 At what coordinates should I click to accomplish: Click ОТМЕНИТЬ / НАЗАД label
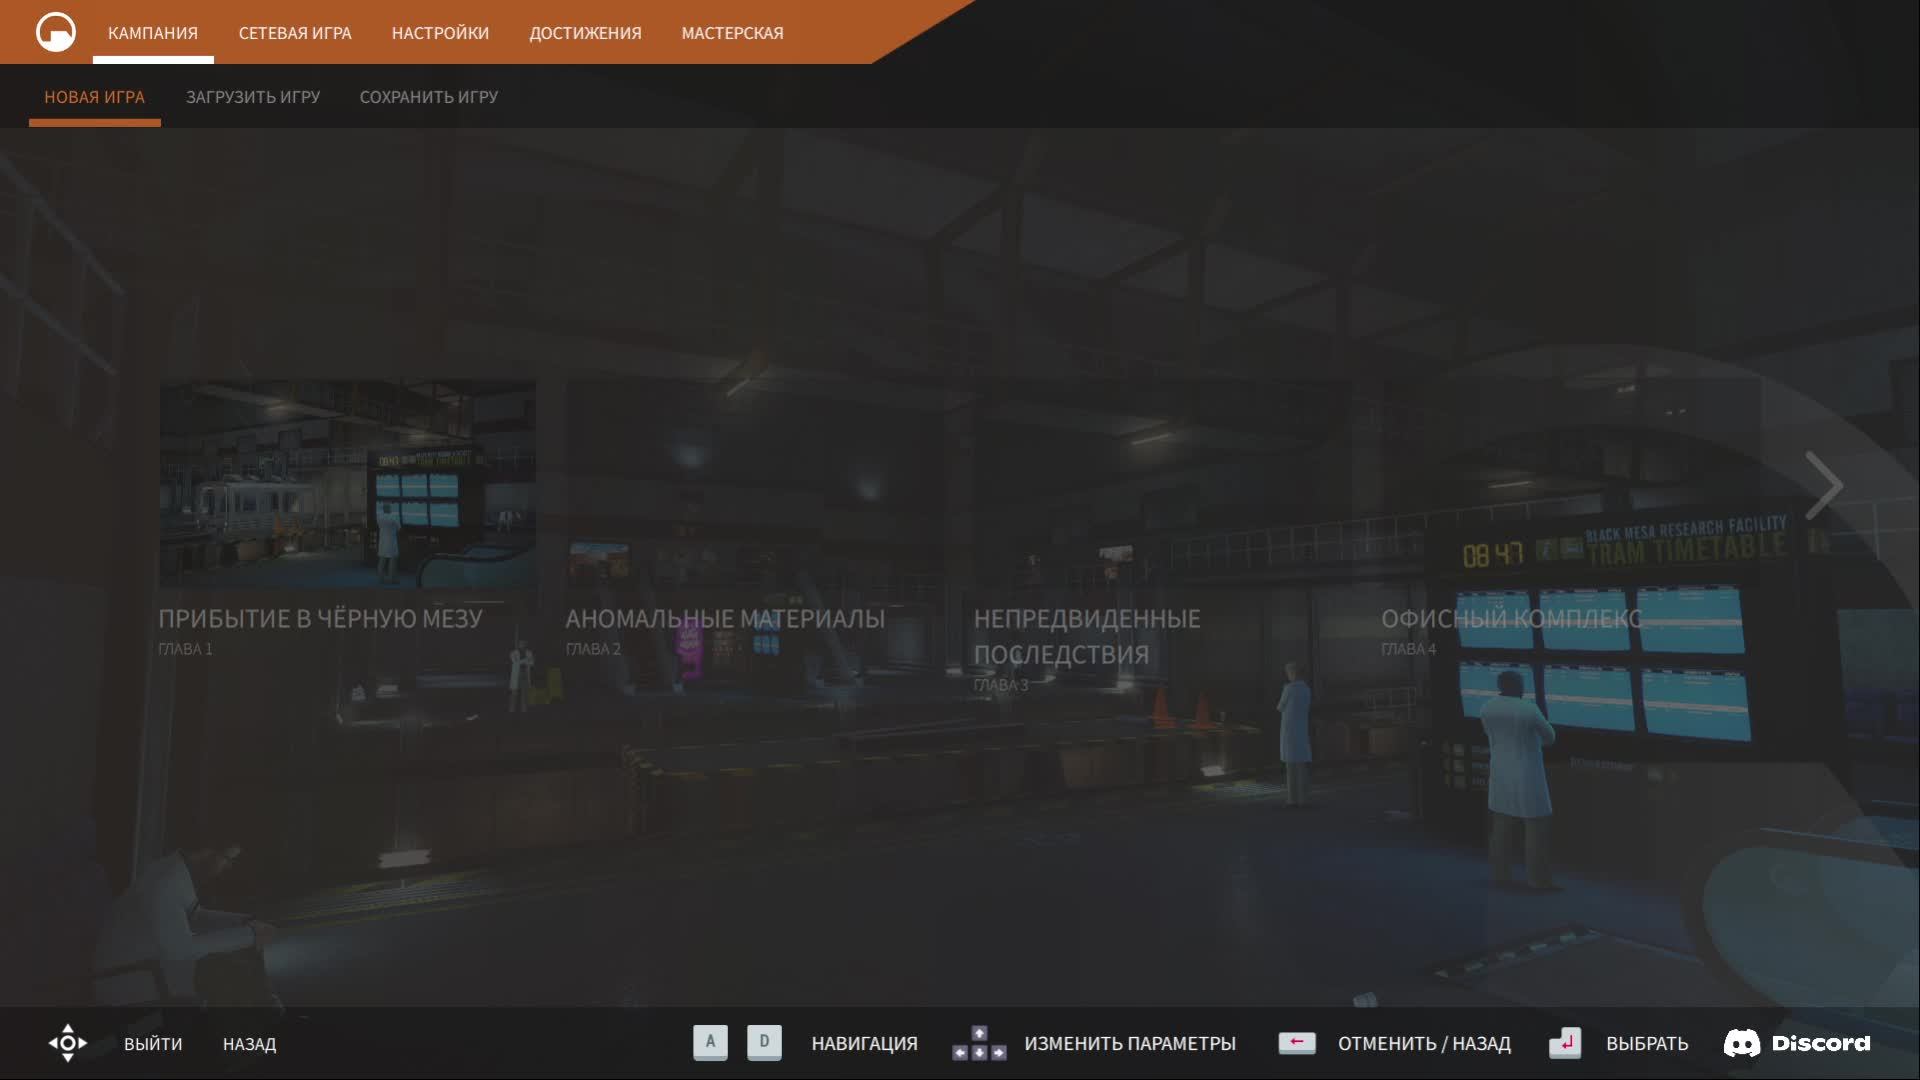(1424, 1044)
